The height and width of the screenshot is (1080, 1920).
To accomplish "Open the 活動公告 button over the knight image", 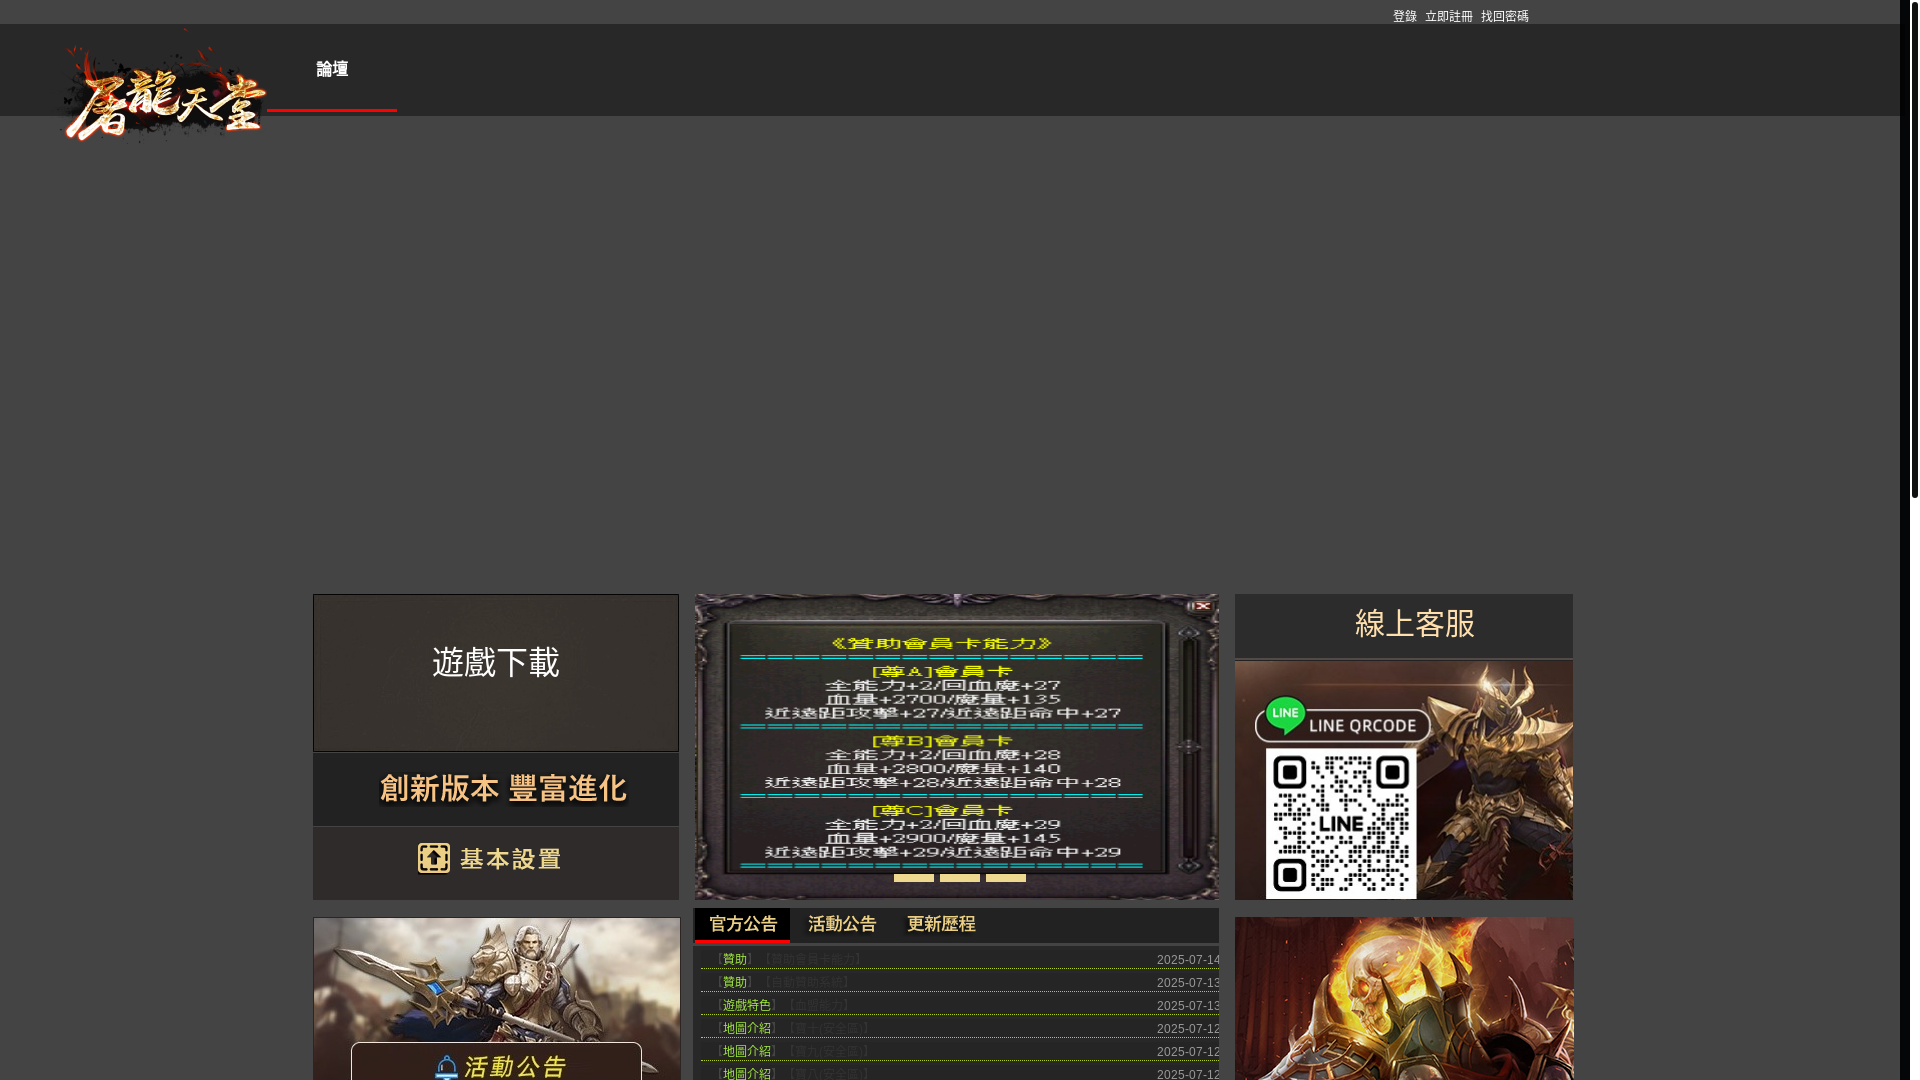I will [496, 1062].
